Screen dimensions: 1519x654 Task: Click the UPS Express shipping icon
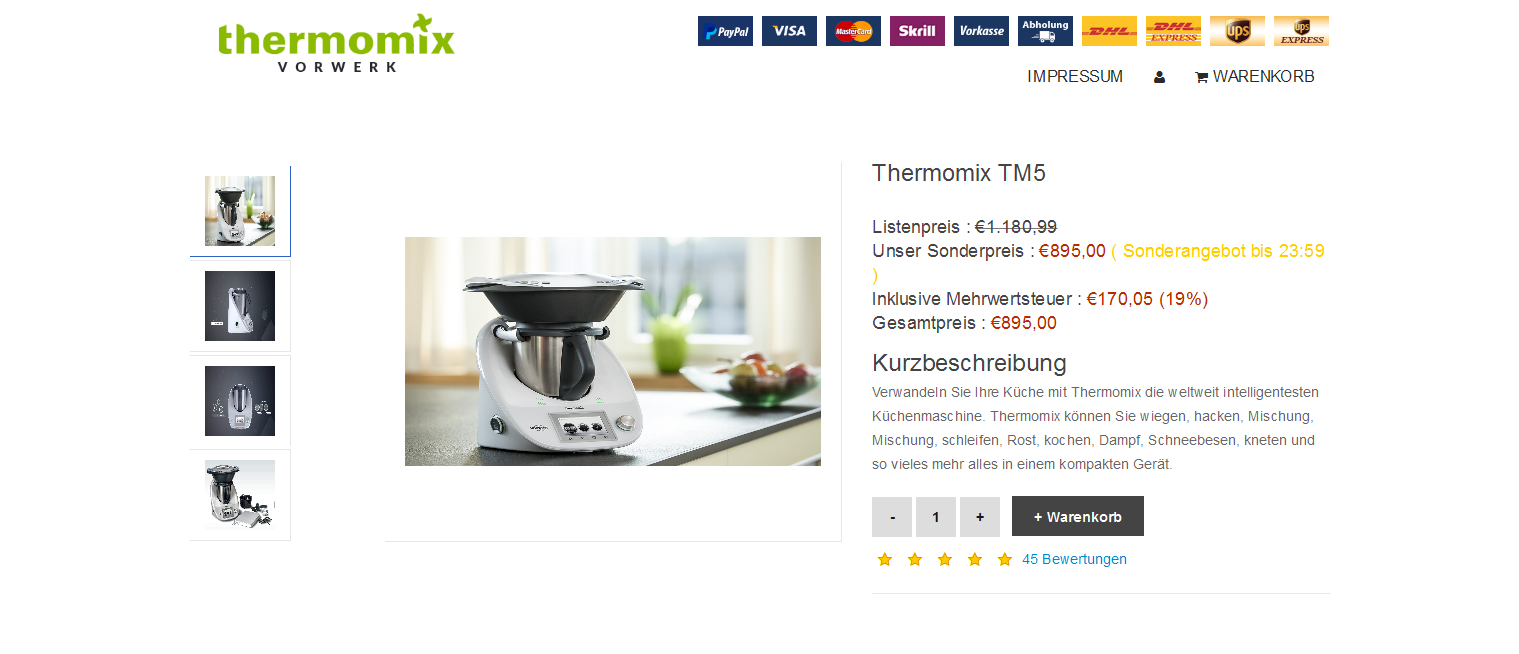(x=1301, y=31)
